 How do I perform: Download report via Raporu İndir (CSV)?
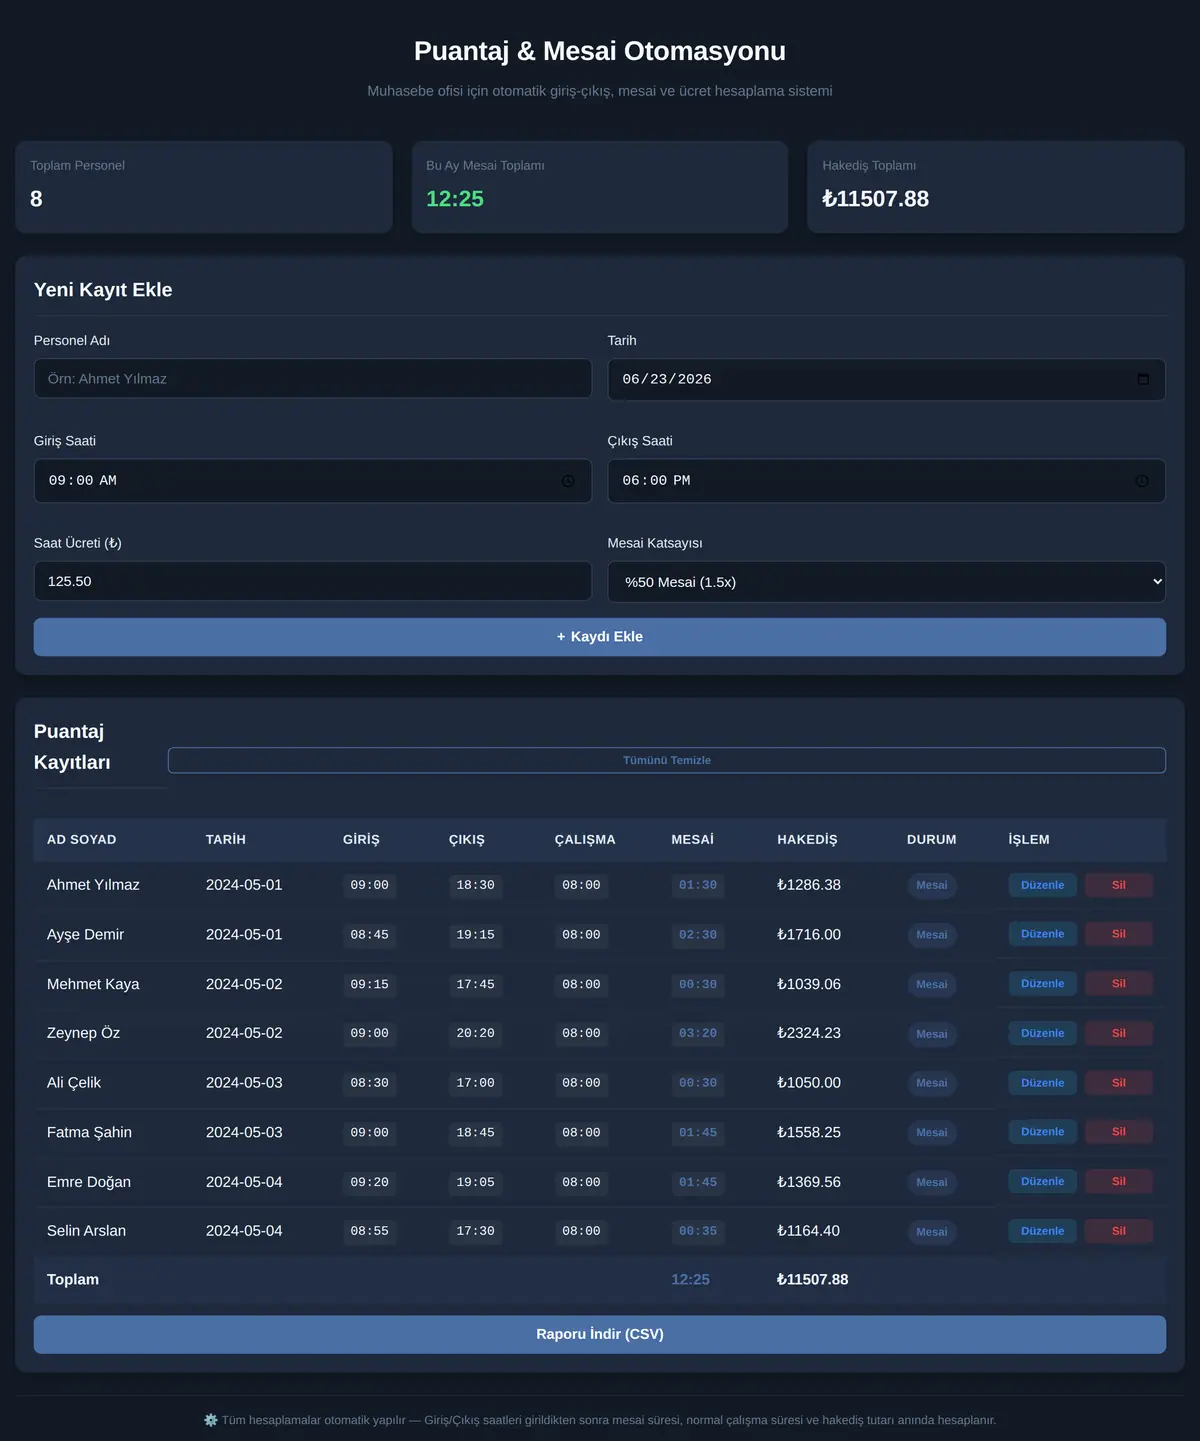click(x=600, y=1334)
